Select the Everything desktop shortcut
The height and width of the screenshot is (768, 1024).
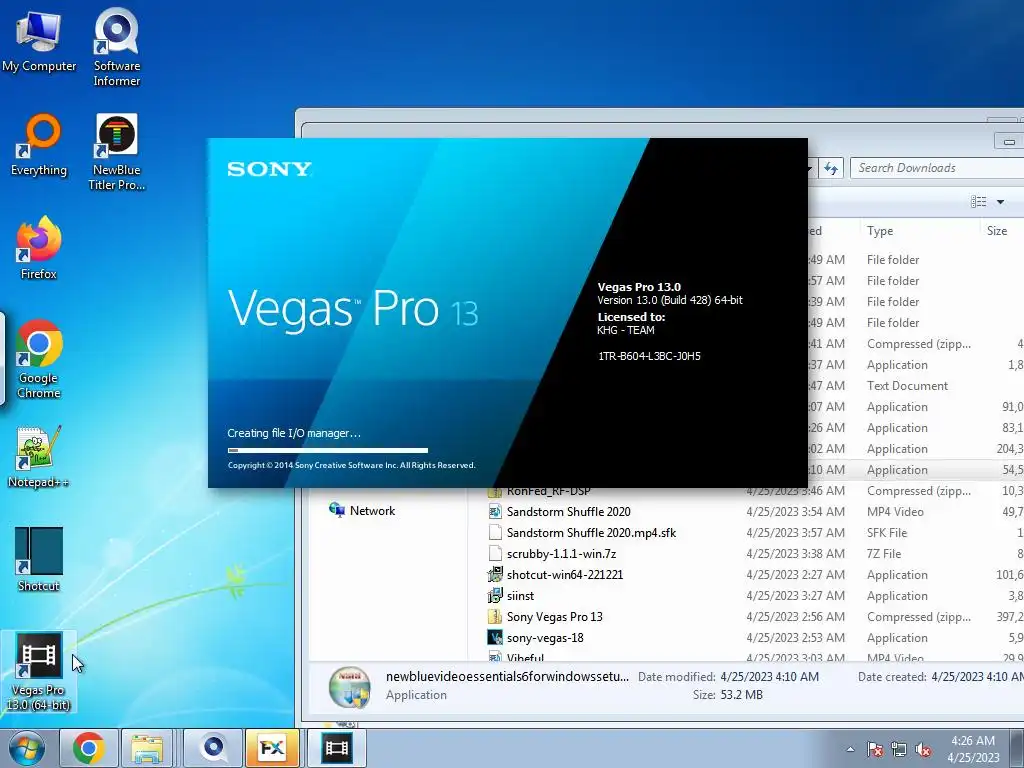(x=39, y=146)
